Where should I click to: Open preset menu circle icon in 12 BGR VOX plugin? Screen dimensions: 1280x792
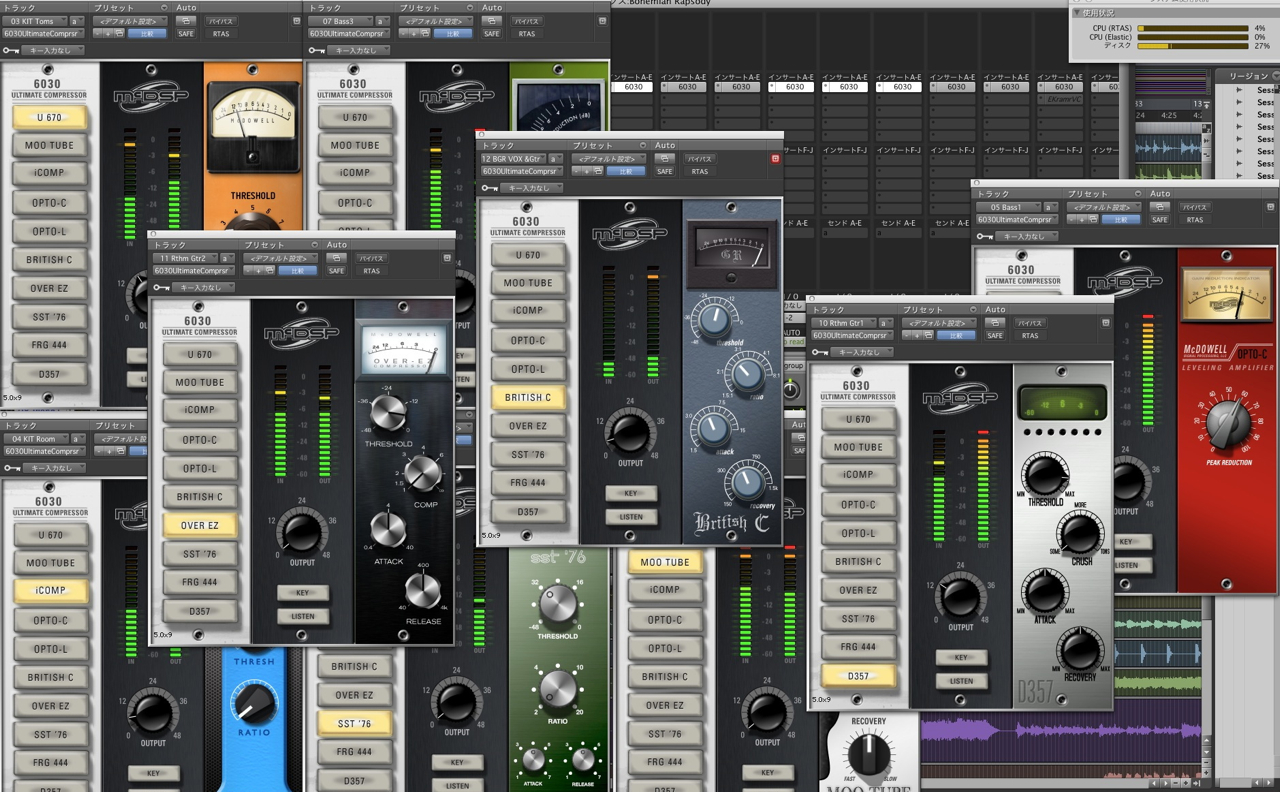(642, 146)
